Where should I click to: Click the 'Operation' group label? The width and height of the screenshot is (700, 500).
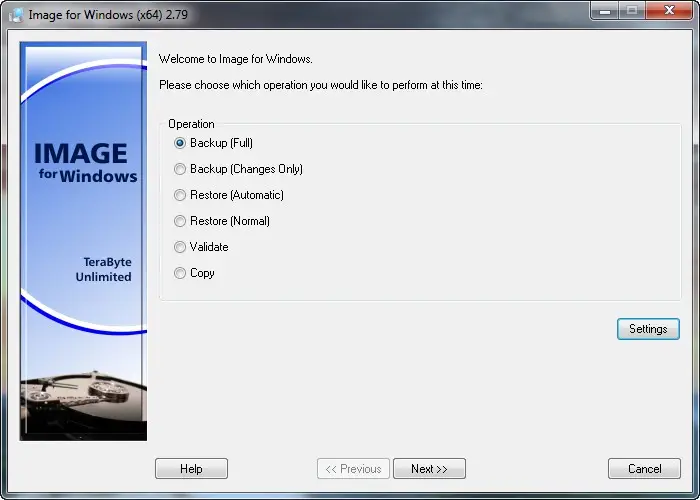pos(191,124)
